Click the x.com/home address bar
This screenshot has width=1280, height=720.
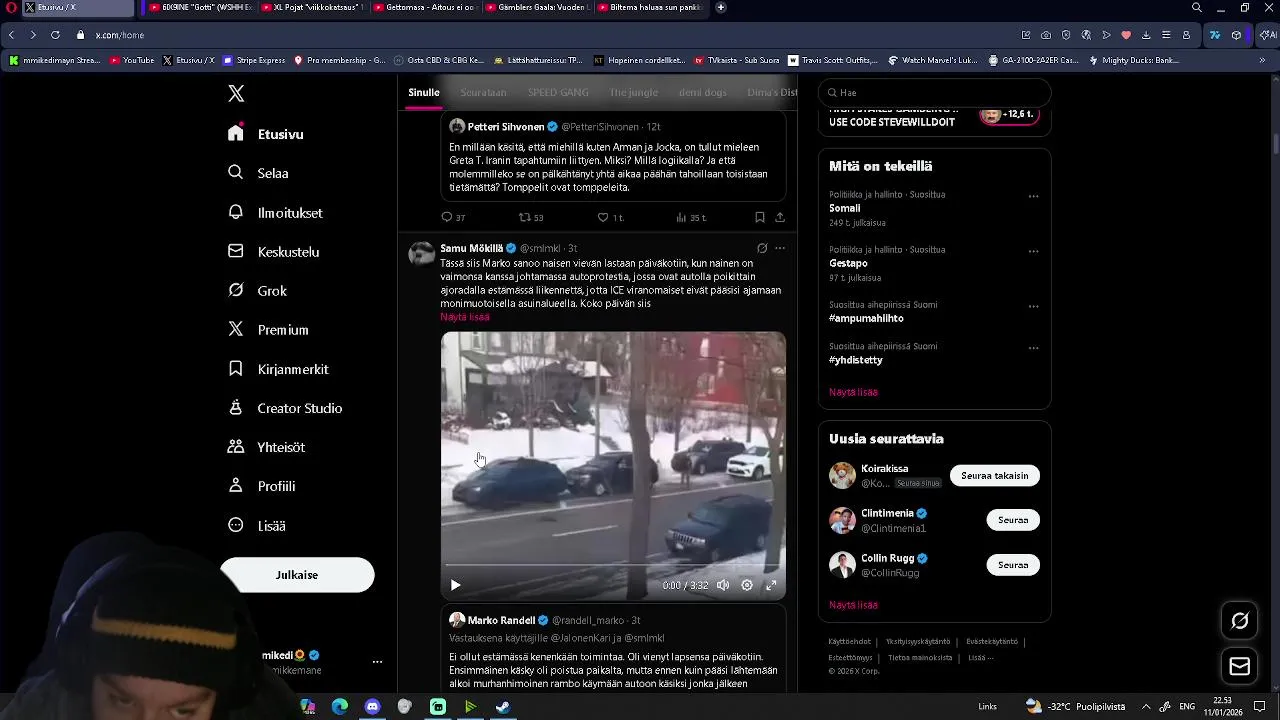tap(120, 35)
